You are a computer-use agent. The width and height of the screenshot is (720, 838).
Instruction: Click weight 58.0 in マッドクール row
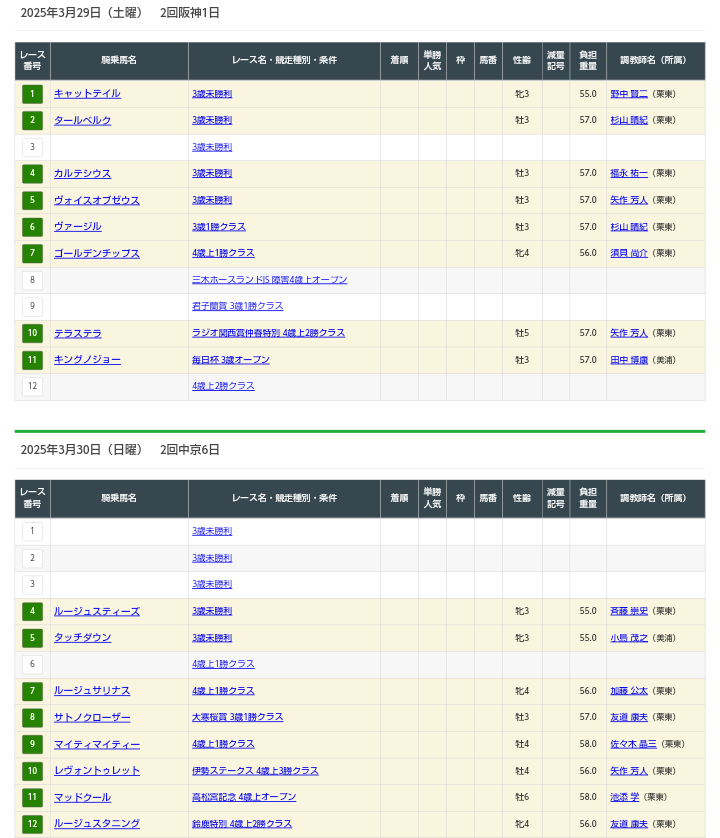[x=588, y=797]
